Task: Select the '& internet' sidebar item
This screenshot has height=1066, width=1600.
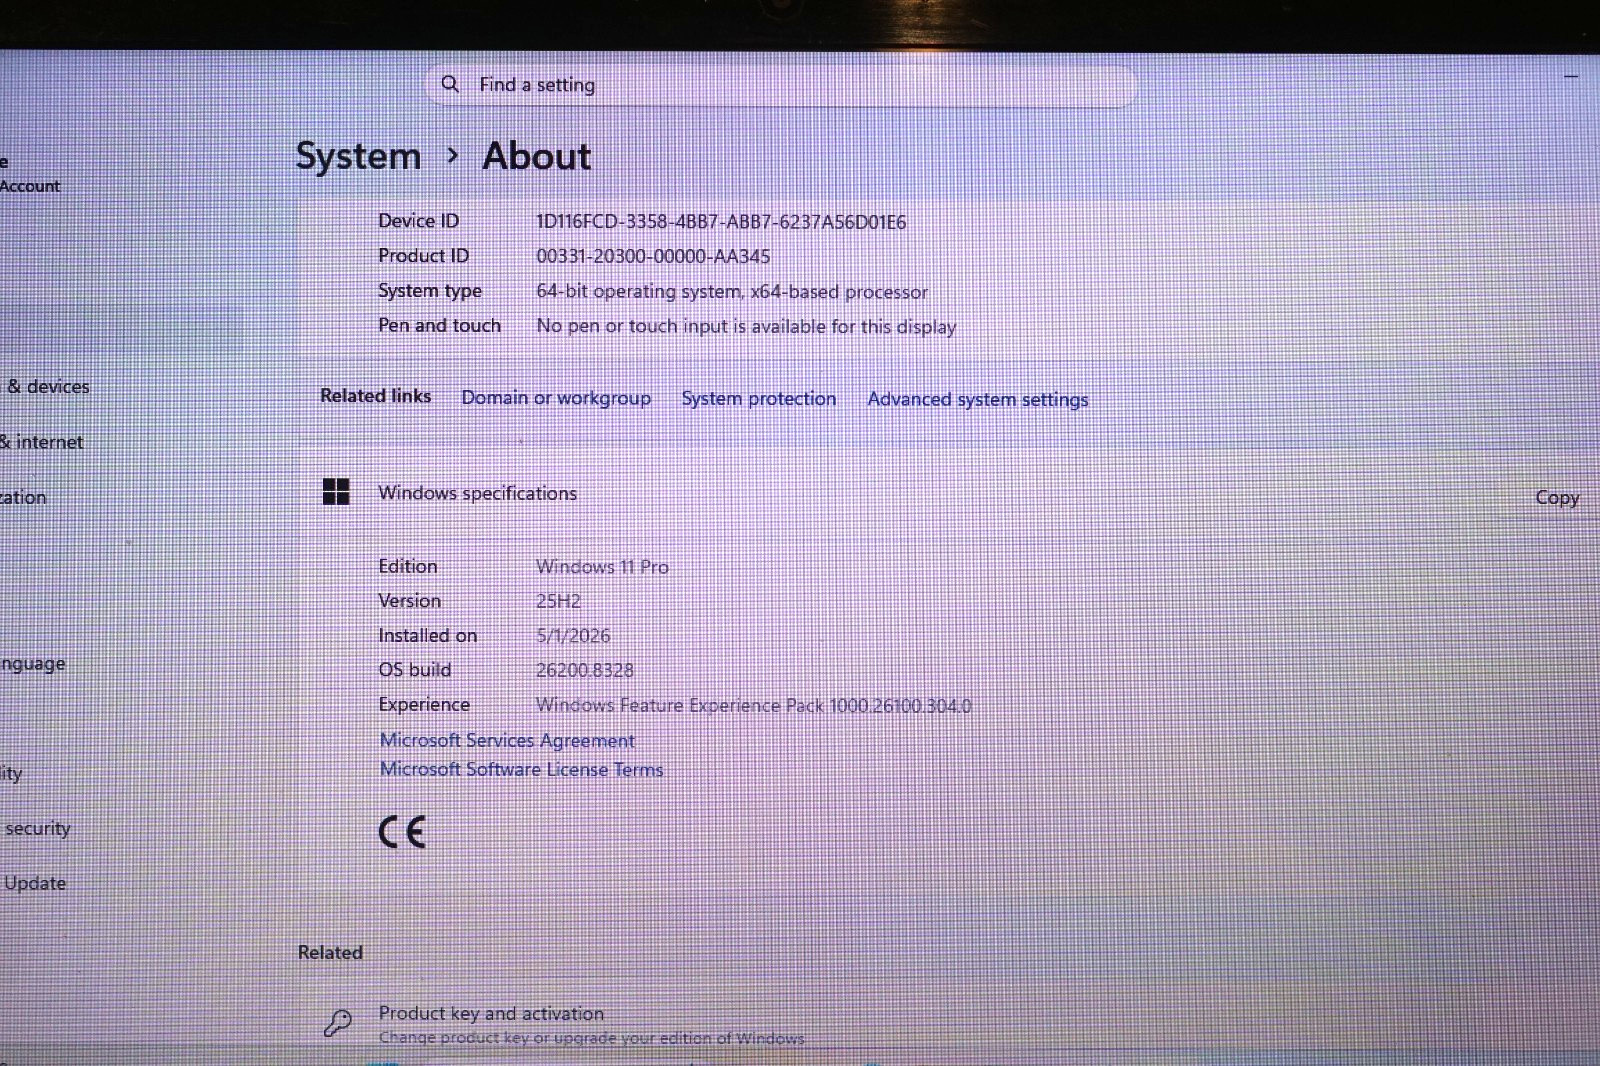Action: click(x=42, y=442)
